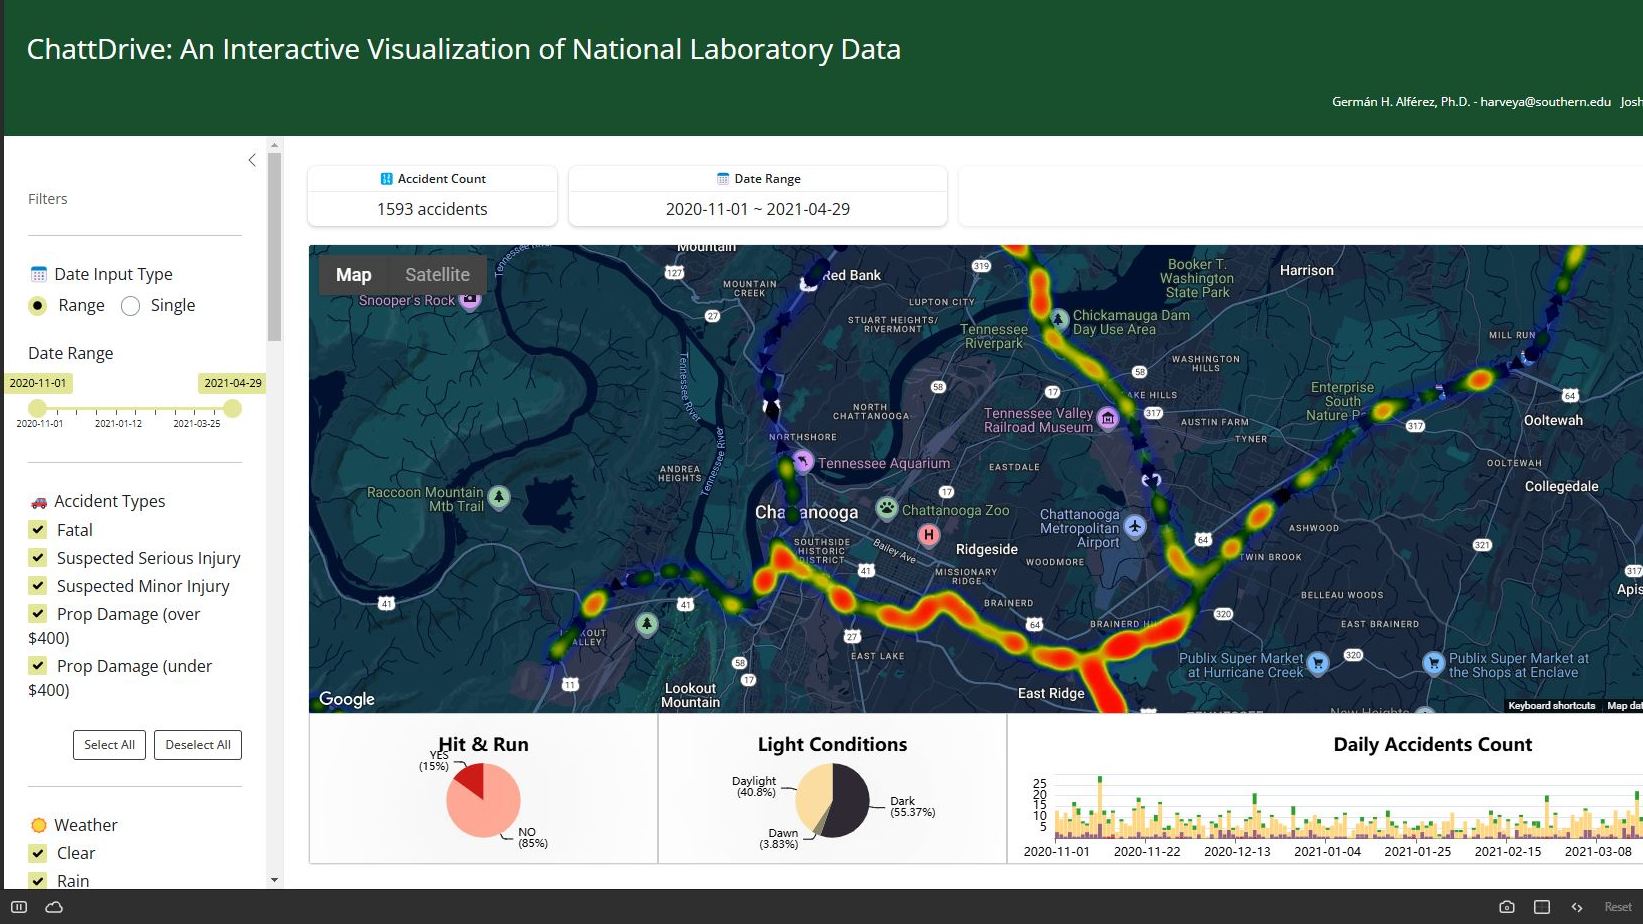Image resolution: width=1643 pixels, height=924 pixels.
Task: Click the sidebar scrollbar down arrow
Action: 274,880
